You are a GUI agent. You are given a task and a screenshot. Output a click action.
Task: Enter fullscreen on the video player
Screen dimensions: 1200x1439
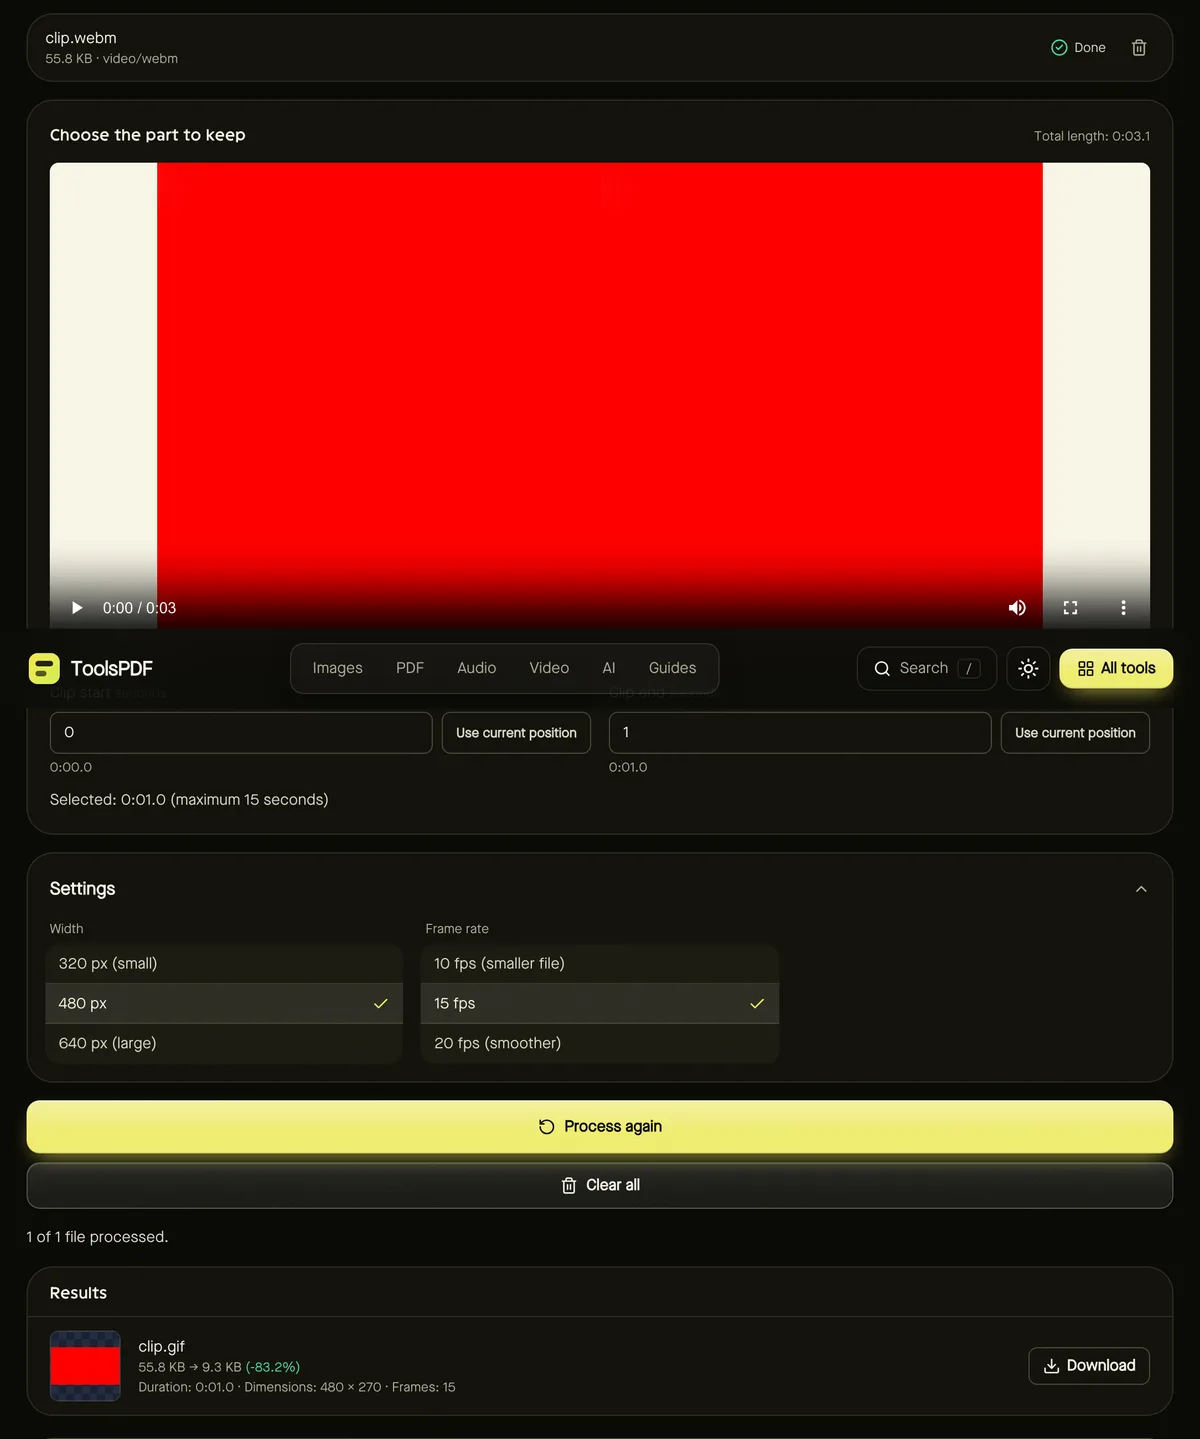[1070, 608]
